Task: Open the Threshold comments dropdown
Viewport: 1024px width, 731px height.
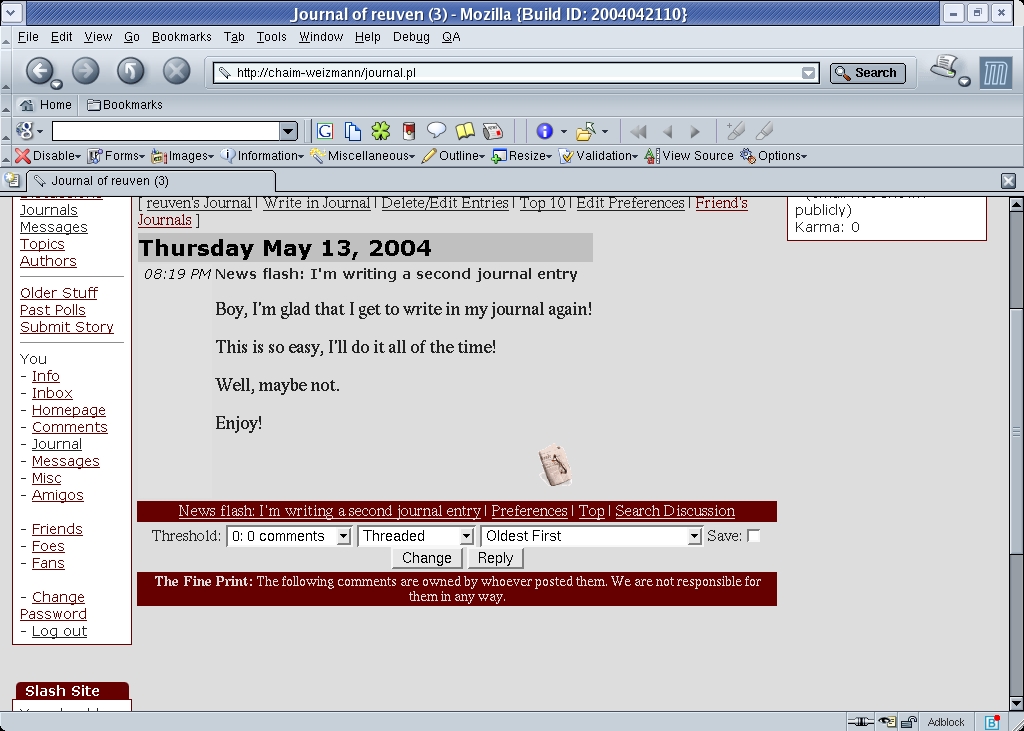Action: click(289, 536)
